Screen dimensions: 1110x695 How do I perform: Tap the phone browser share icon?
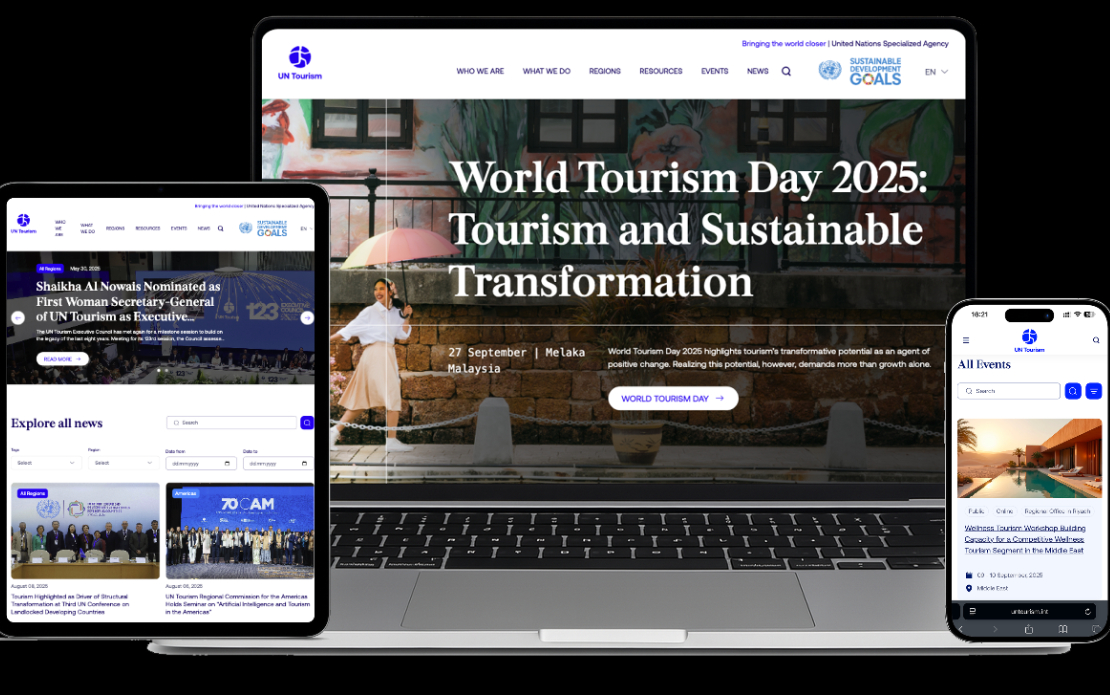(1029, 629)
